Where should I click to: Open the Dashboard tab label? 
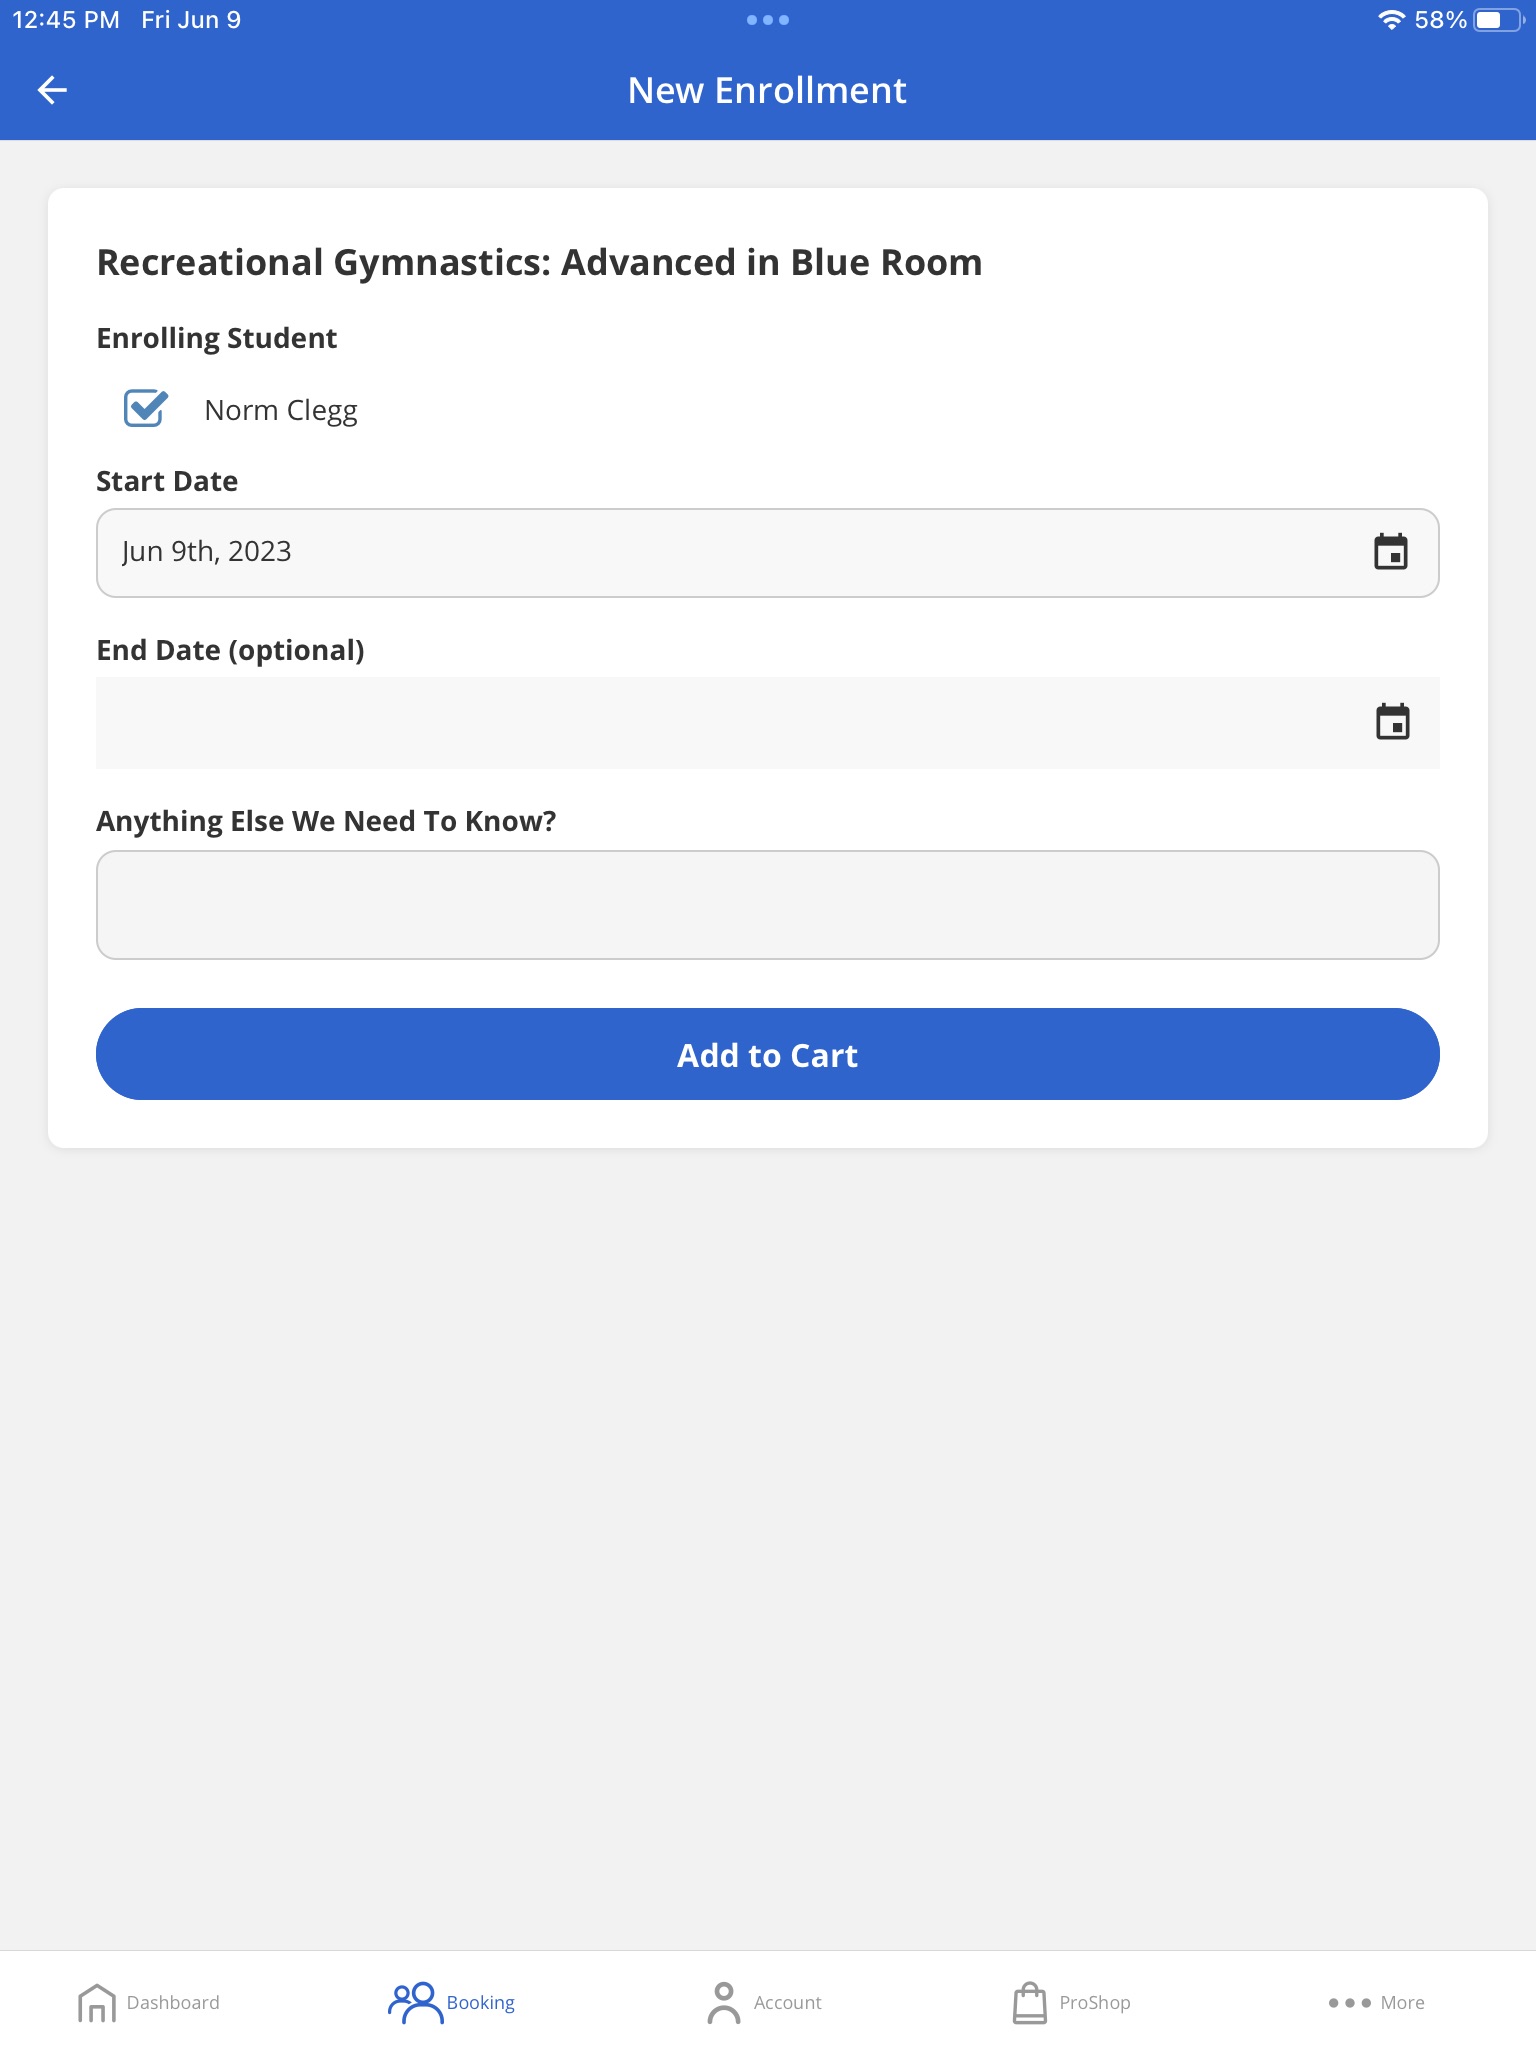coord(173,2003)
